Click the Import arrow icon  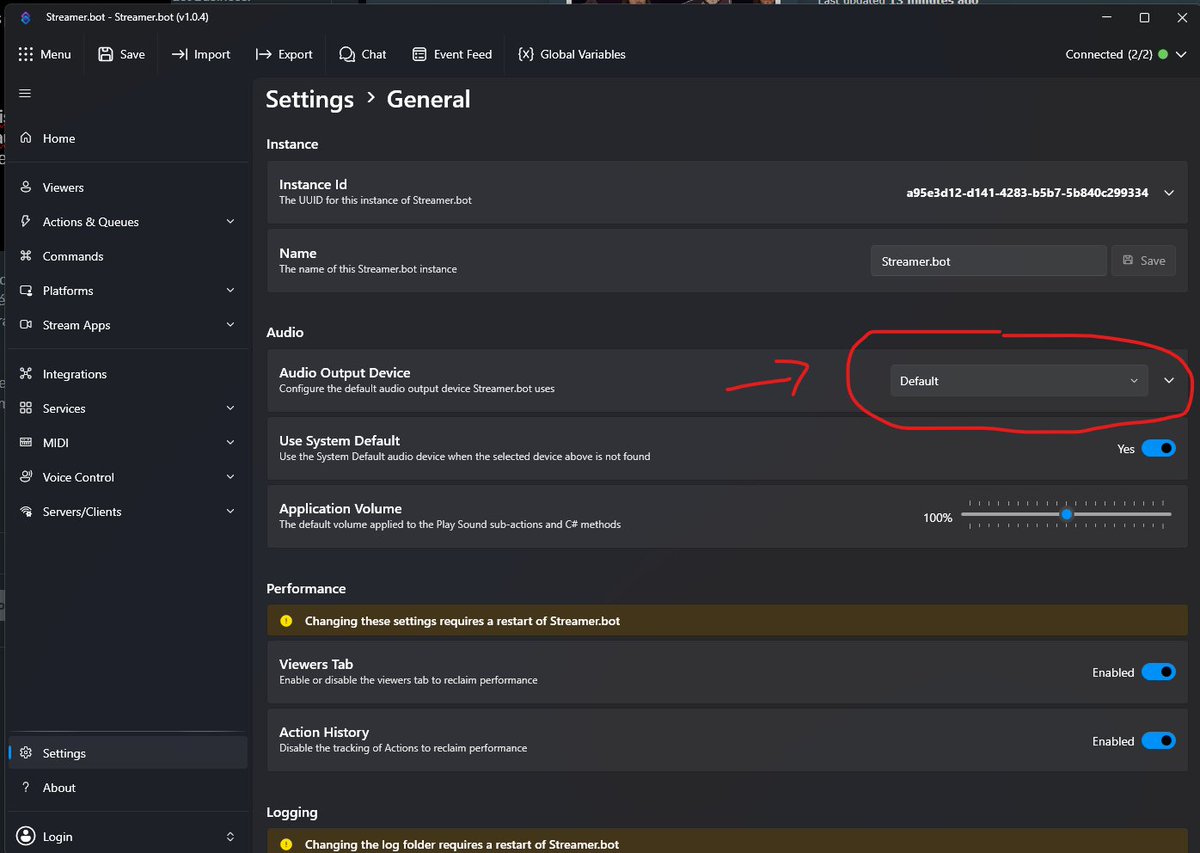180,54
